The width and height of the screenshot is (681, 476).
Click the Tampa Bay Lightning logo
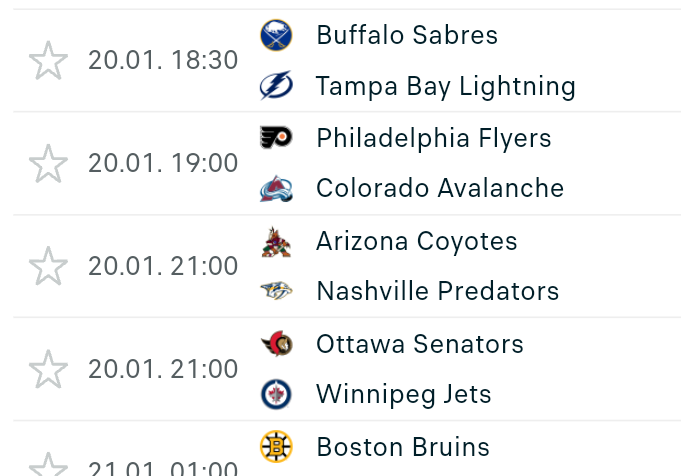(276, 86)
